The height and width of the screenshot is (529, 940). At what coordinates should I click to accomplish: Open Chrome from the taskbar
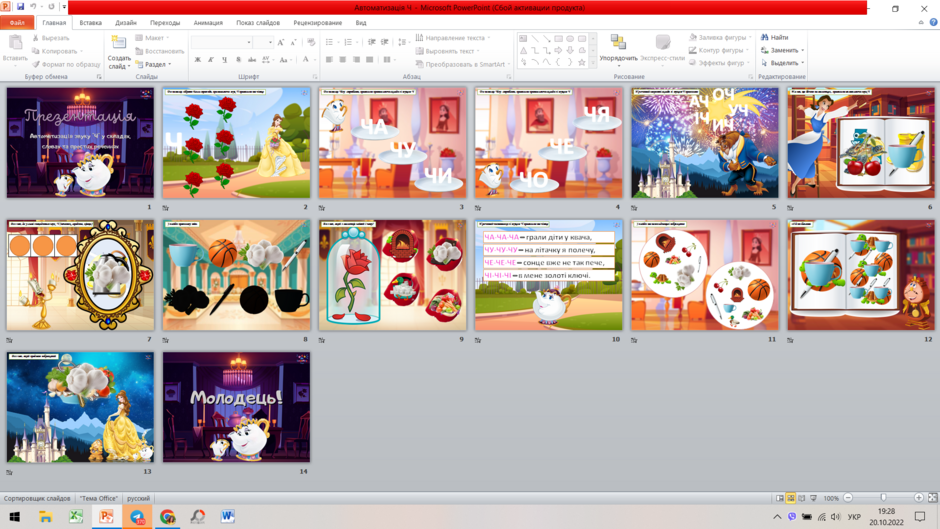[x=167, y=516]
